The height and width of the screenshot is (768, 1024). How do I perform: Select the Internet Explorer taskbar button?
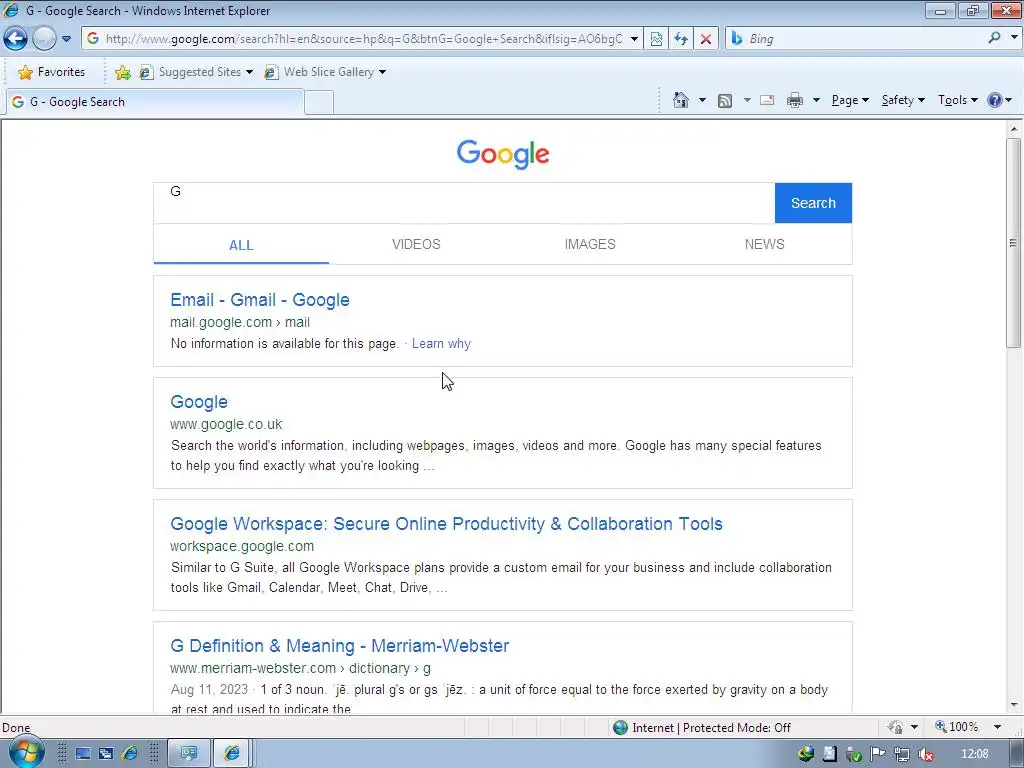tap(232, 754)
